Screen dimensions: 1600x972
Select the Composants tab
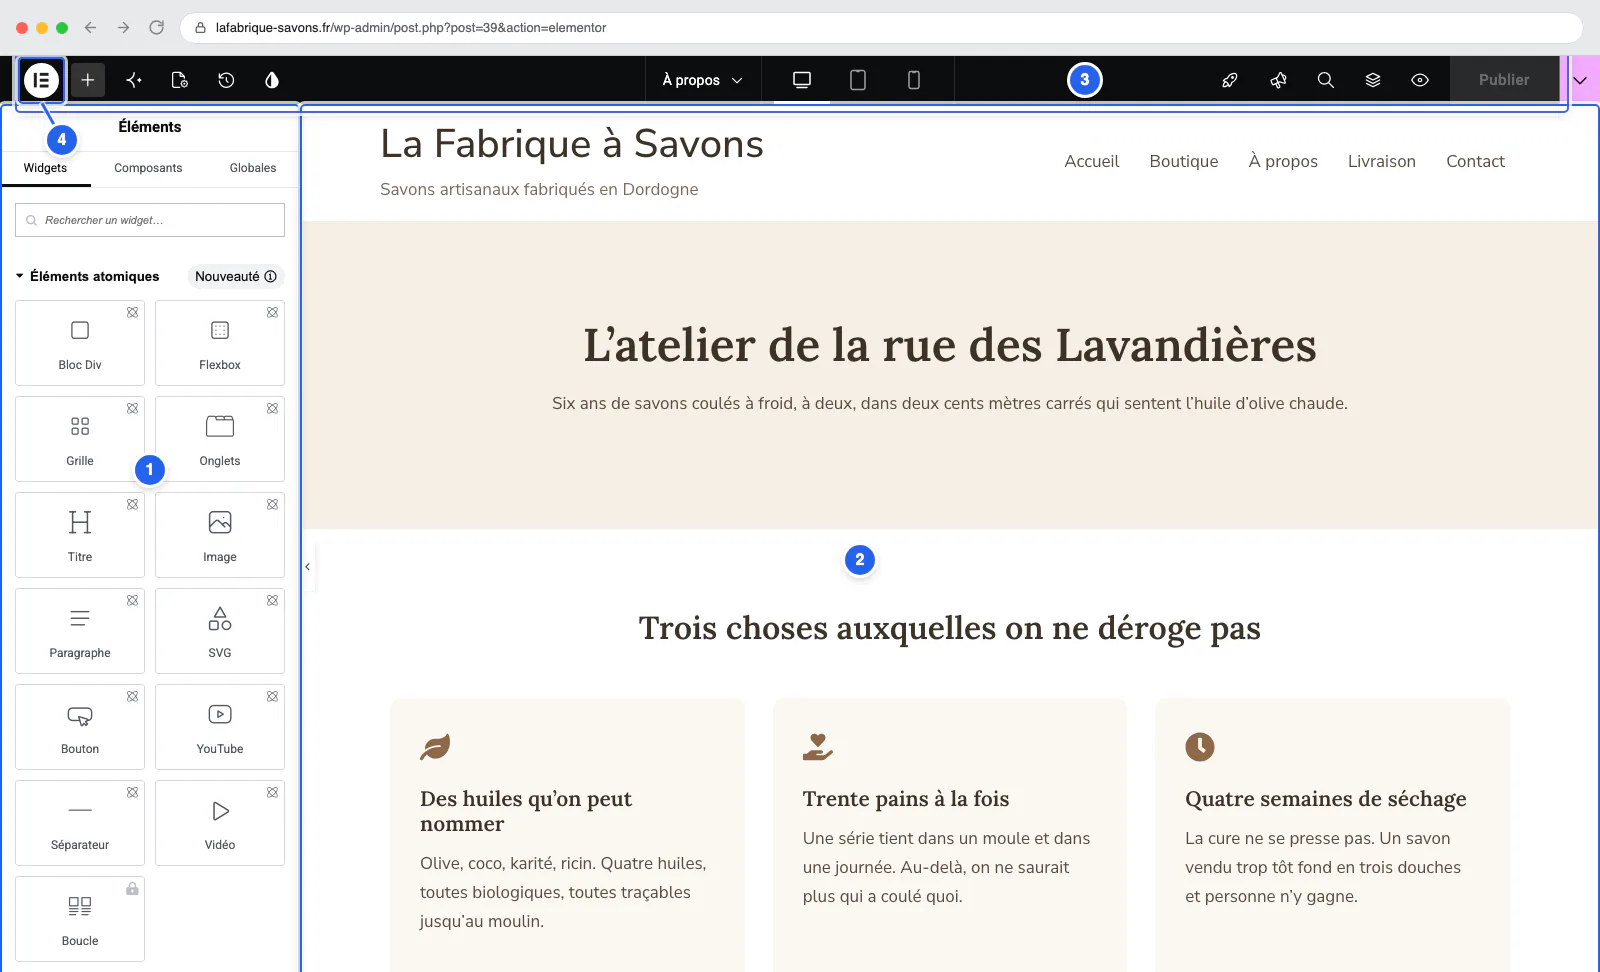click(148, 168)
